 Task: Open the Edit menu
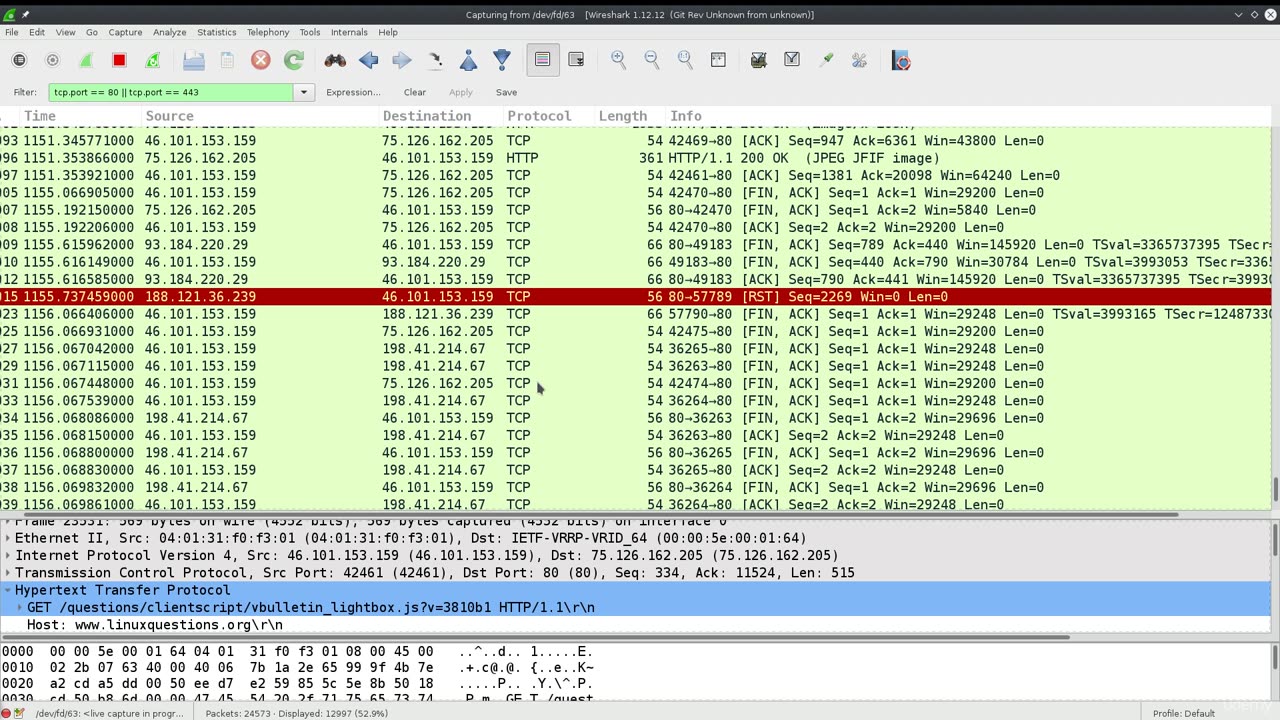(x=37, y=32)
